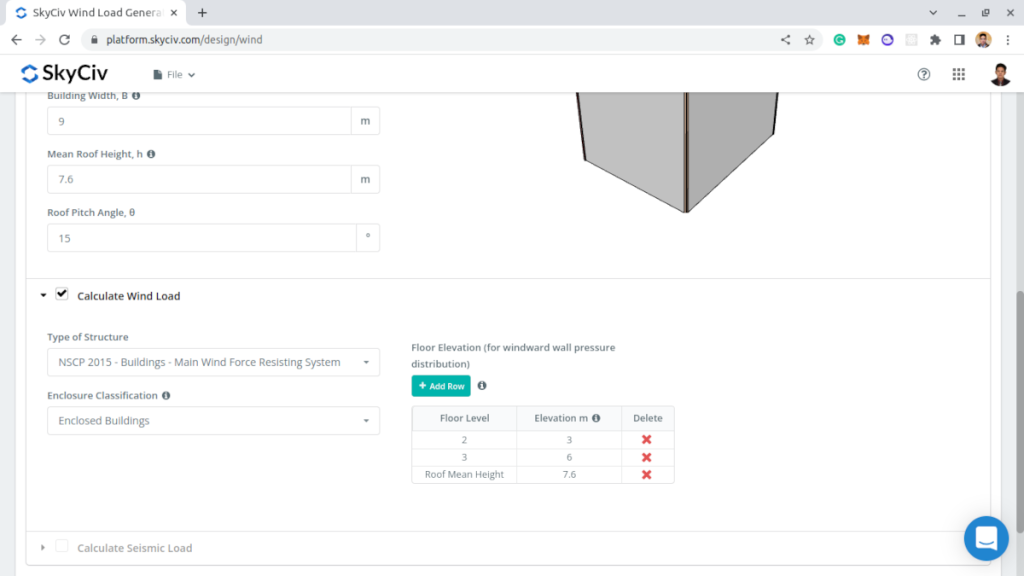This screenshot has width=1024, height=576.
Task: Enable the Calculate Seismic Load checkbox
Action: 62,546
